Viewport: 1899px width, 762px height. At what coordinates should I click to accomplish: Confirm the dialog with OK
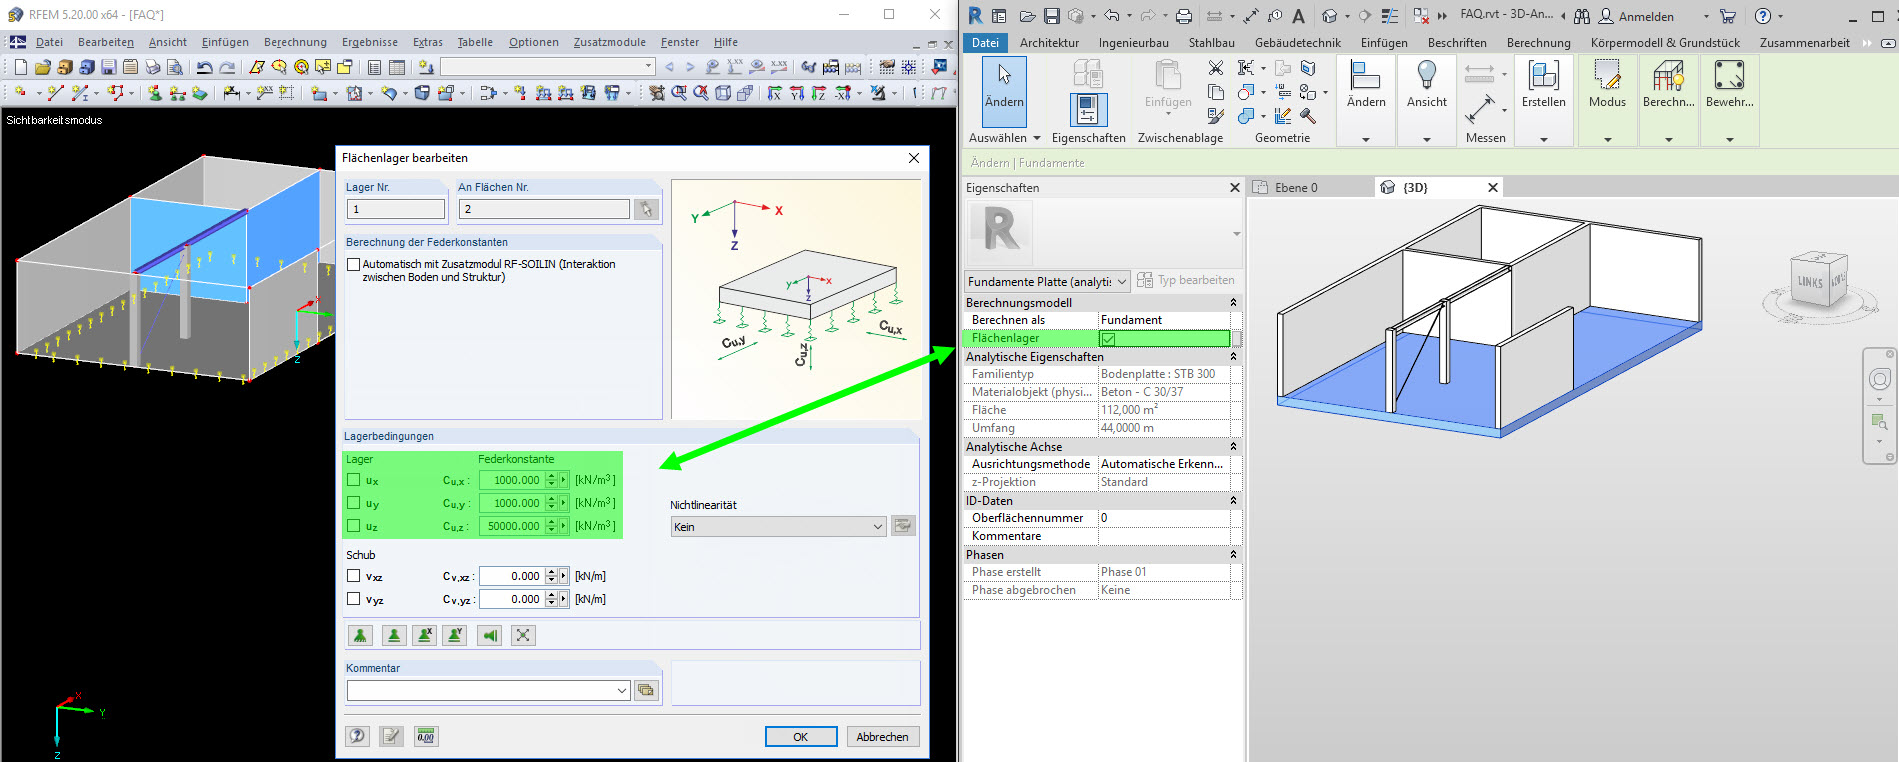[x=801, y=737]
